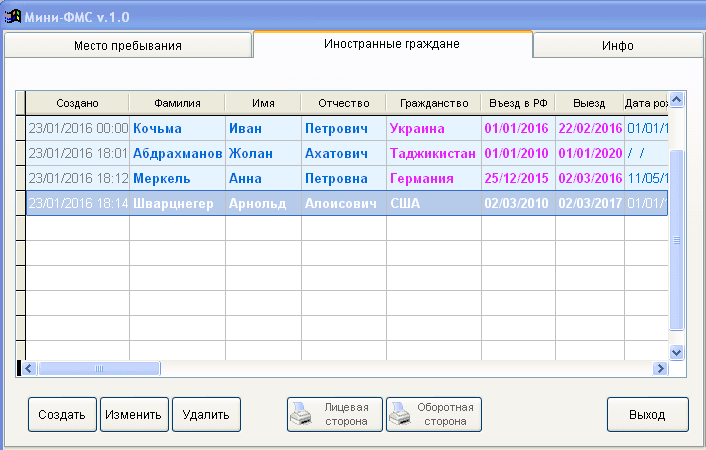Click the citizenship cell Германия
The image size is (706, 450).
(x=434, y=178)
